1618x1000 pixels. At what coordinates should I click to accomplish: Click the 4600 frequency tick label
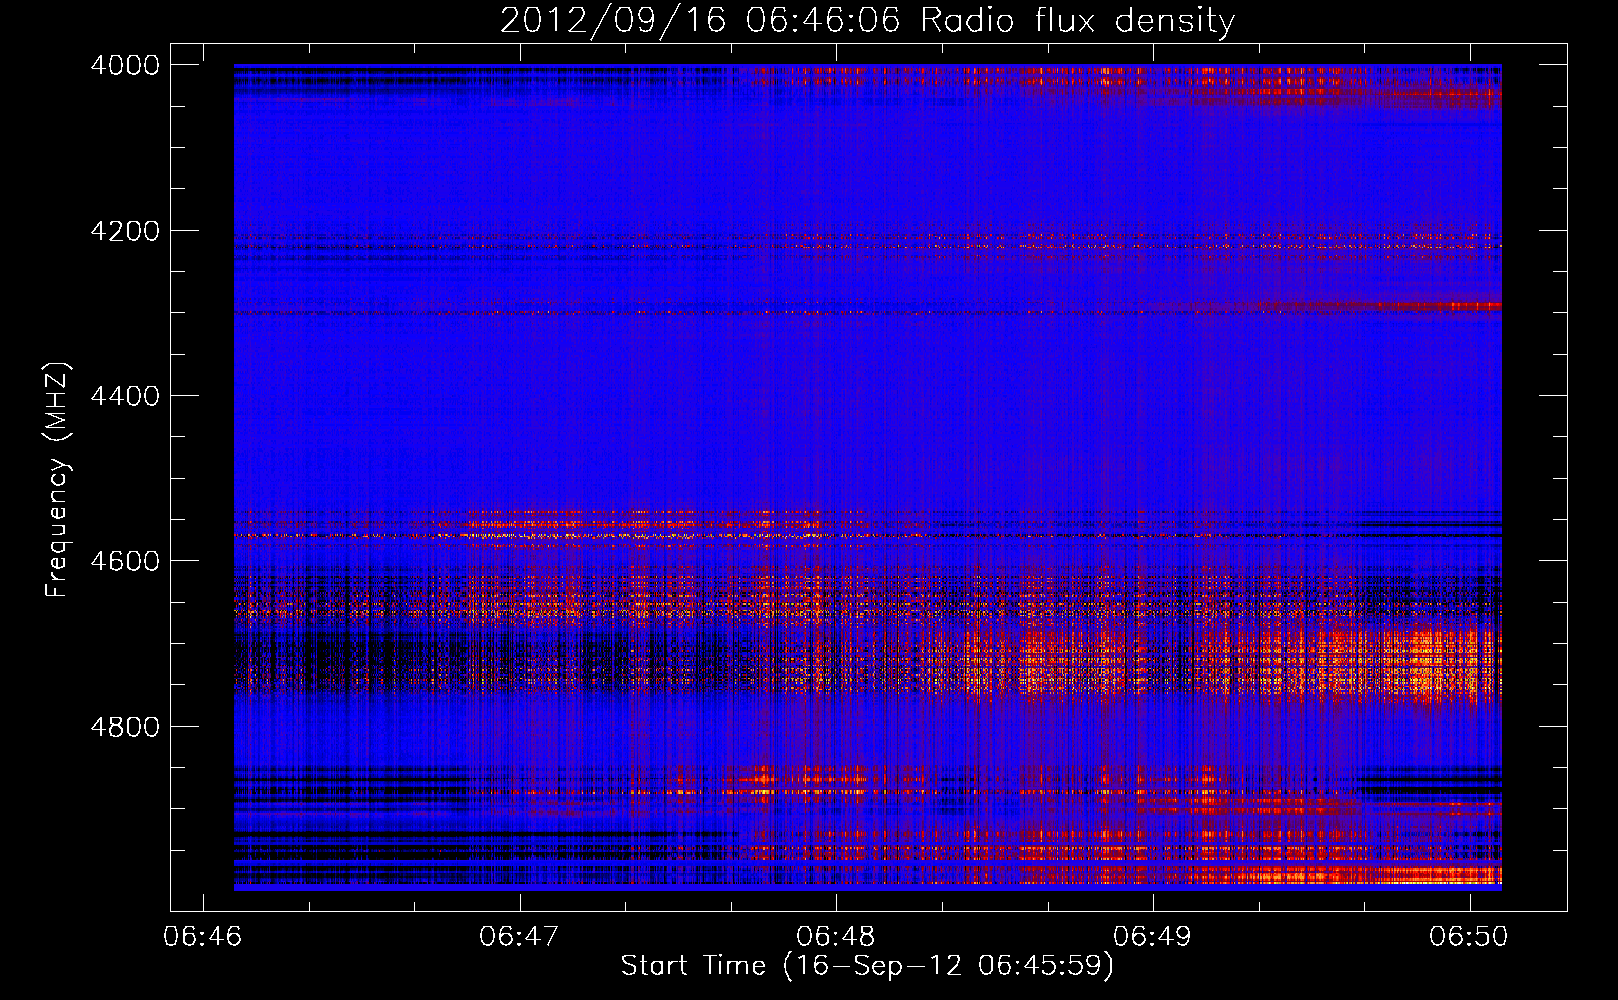click(125, 561)
